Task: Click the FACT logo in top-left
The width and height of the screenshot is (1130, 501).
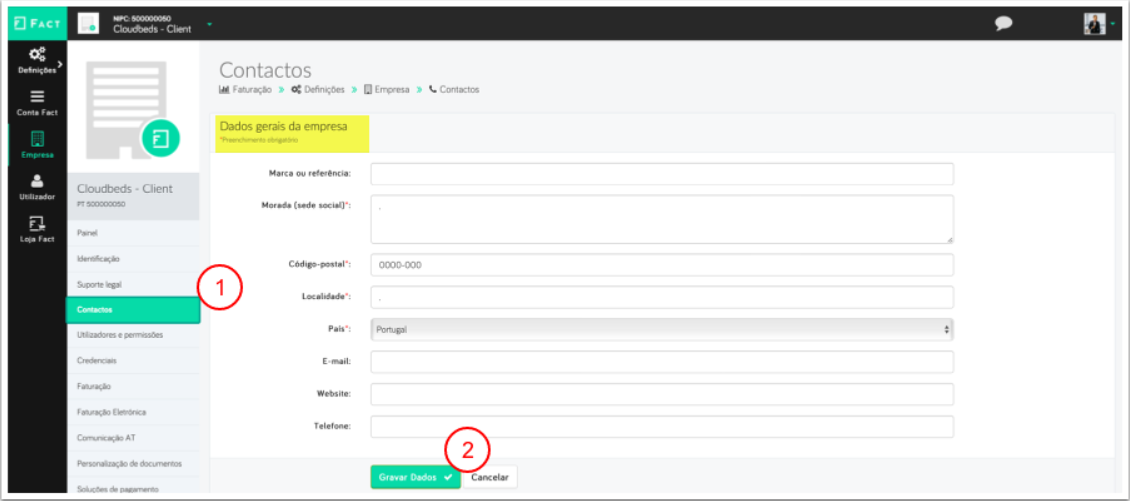Action: 36,23
